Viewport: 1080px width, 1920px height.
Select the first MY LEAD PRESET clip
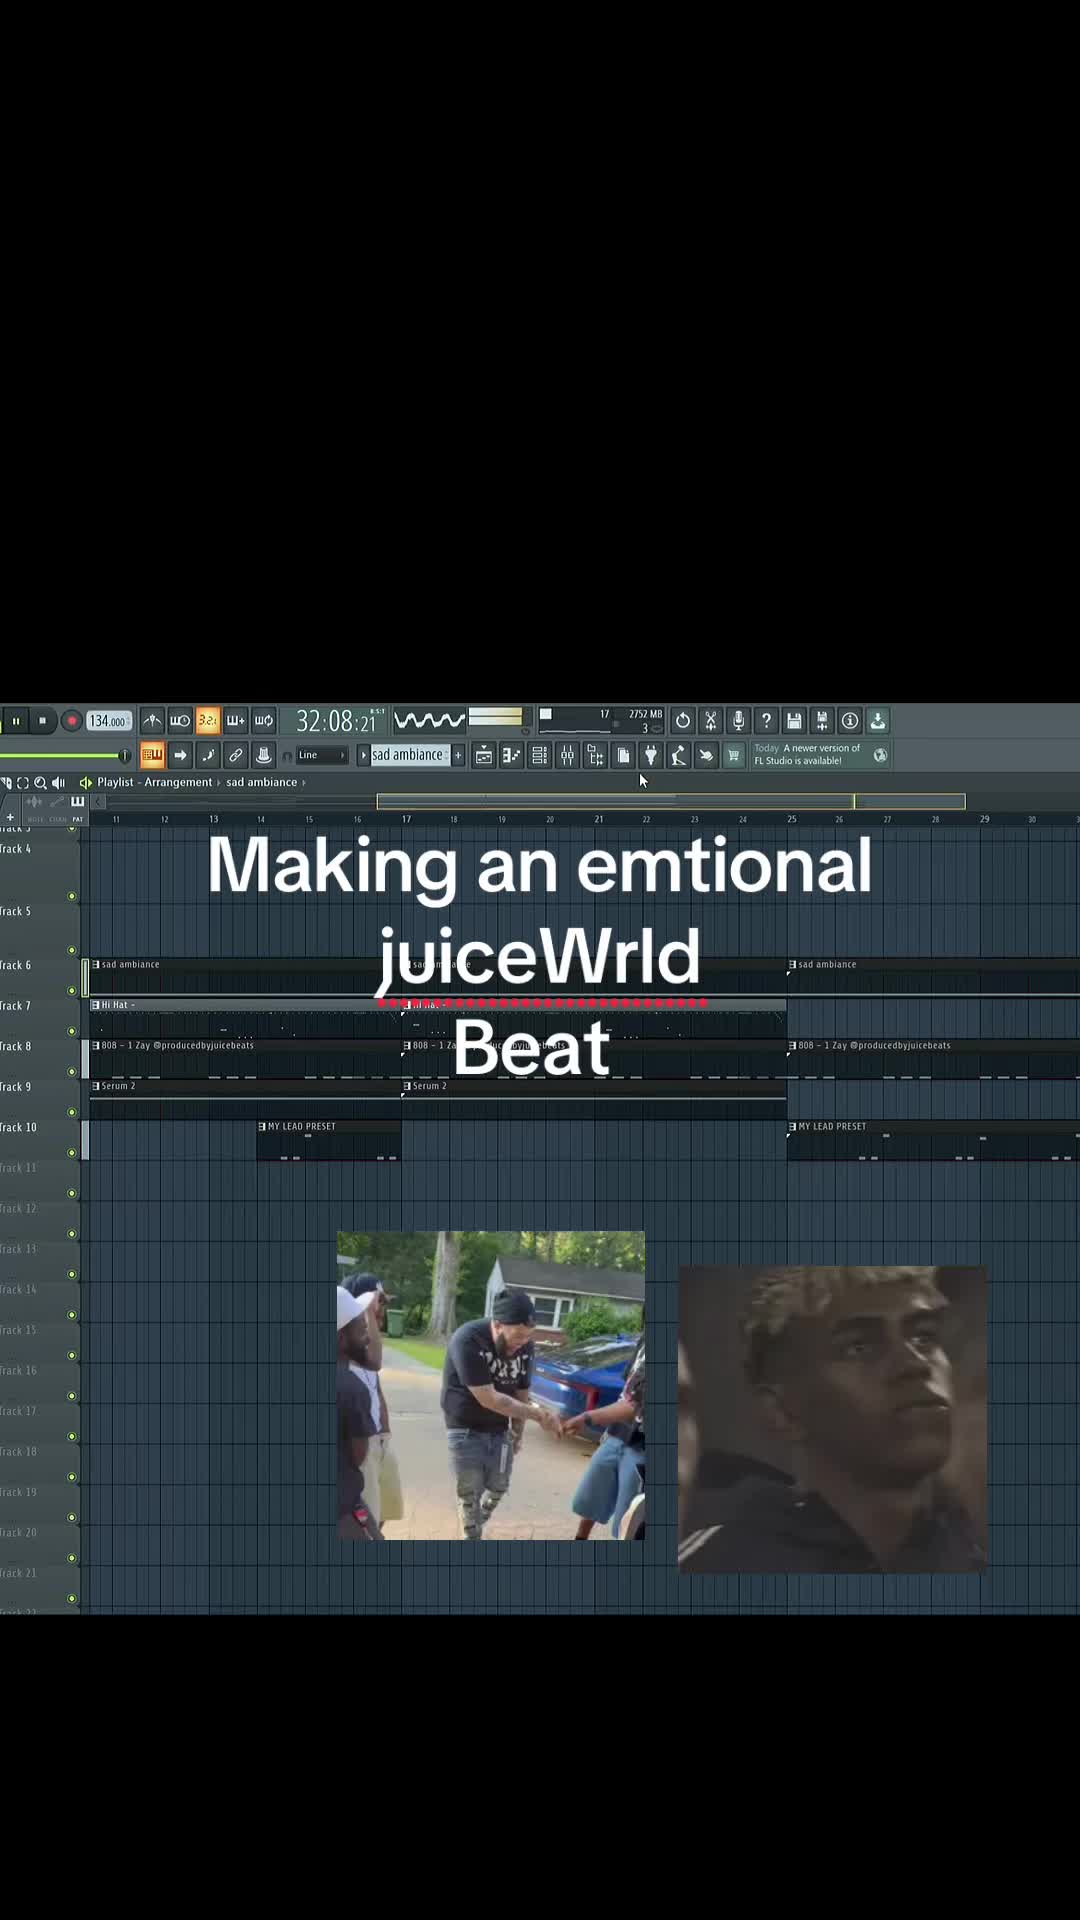click(x=329, y=1140)
